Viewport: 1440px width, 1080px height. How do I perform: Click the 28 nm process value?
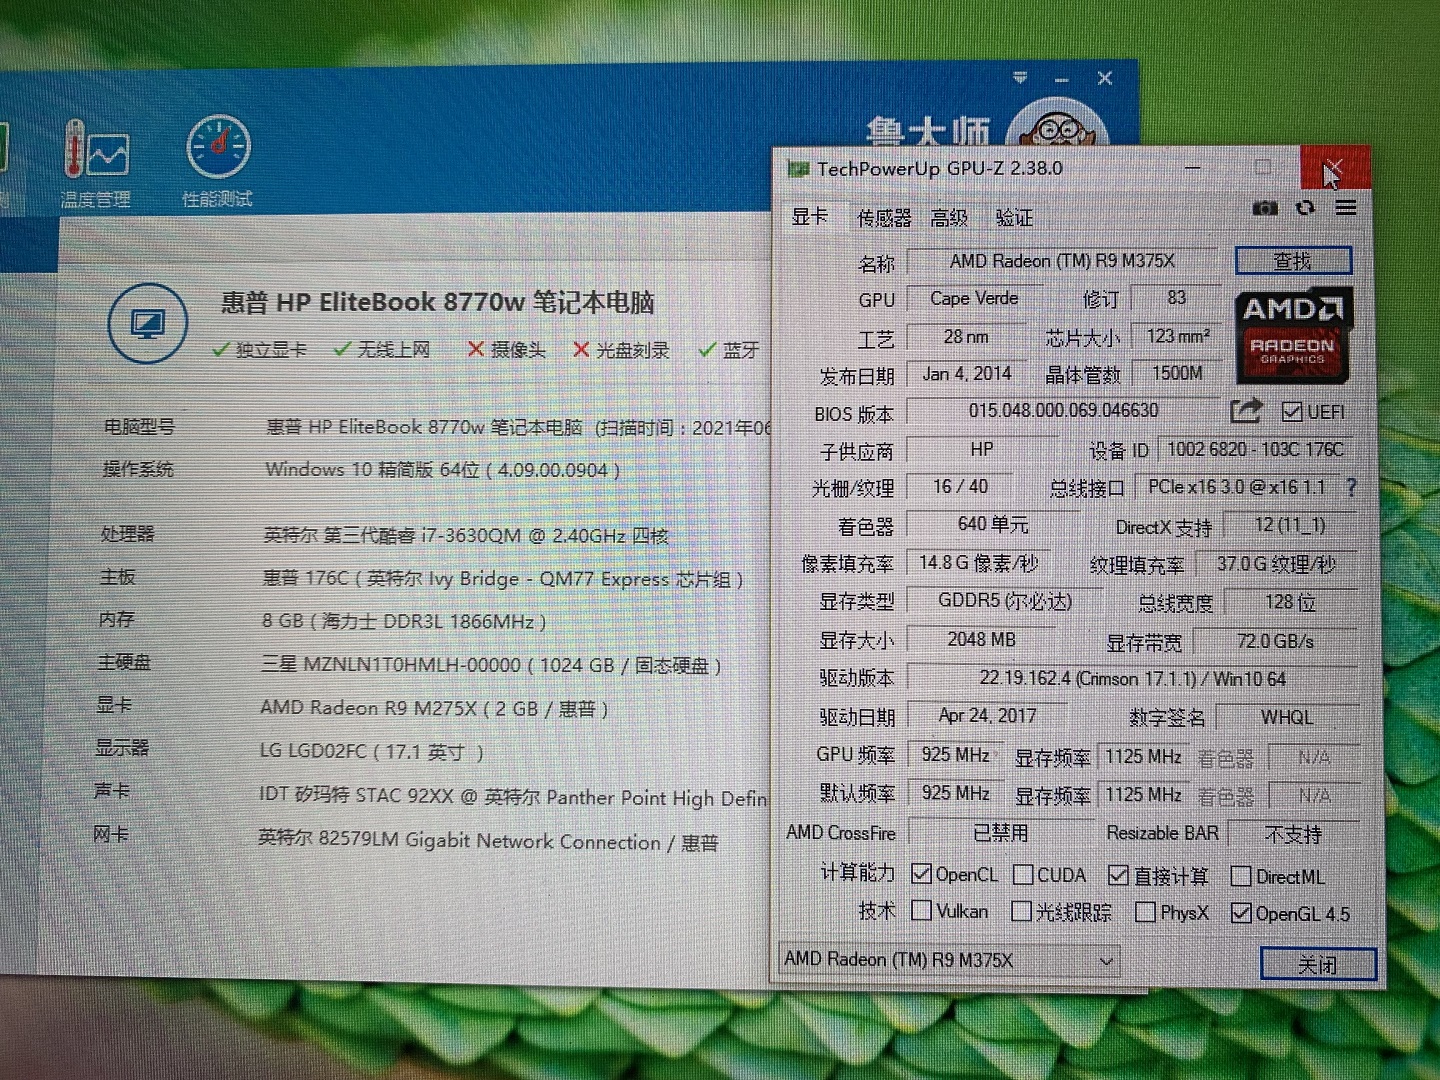[x=965, y=337]
